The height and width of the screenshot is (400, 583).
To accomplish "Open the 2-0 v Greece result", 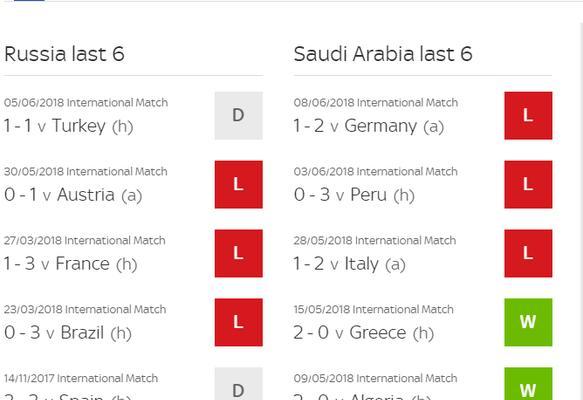I will pos(364,332).
